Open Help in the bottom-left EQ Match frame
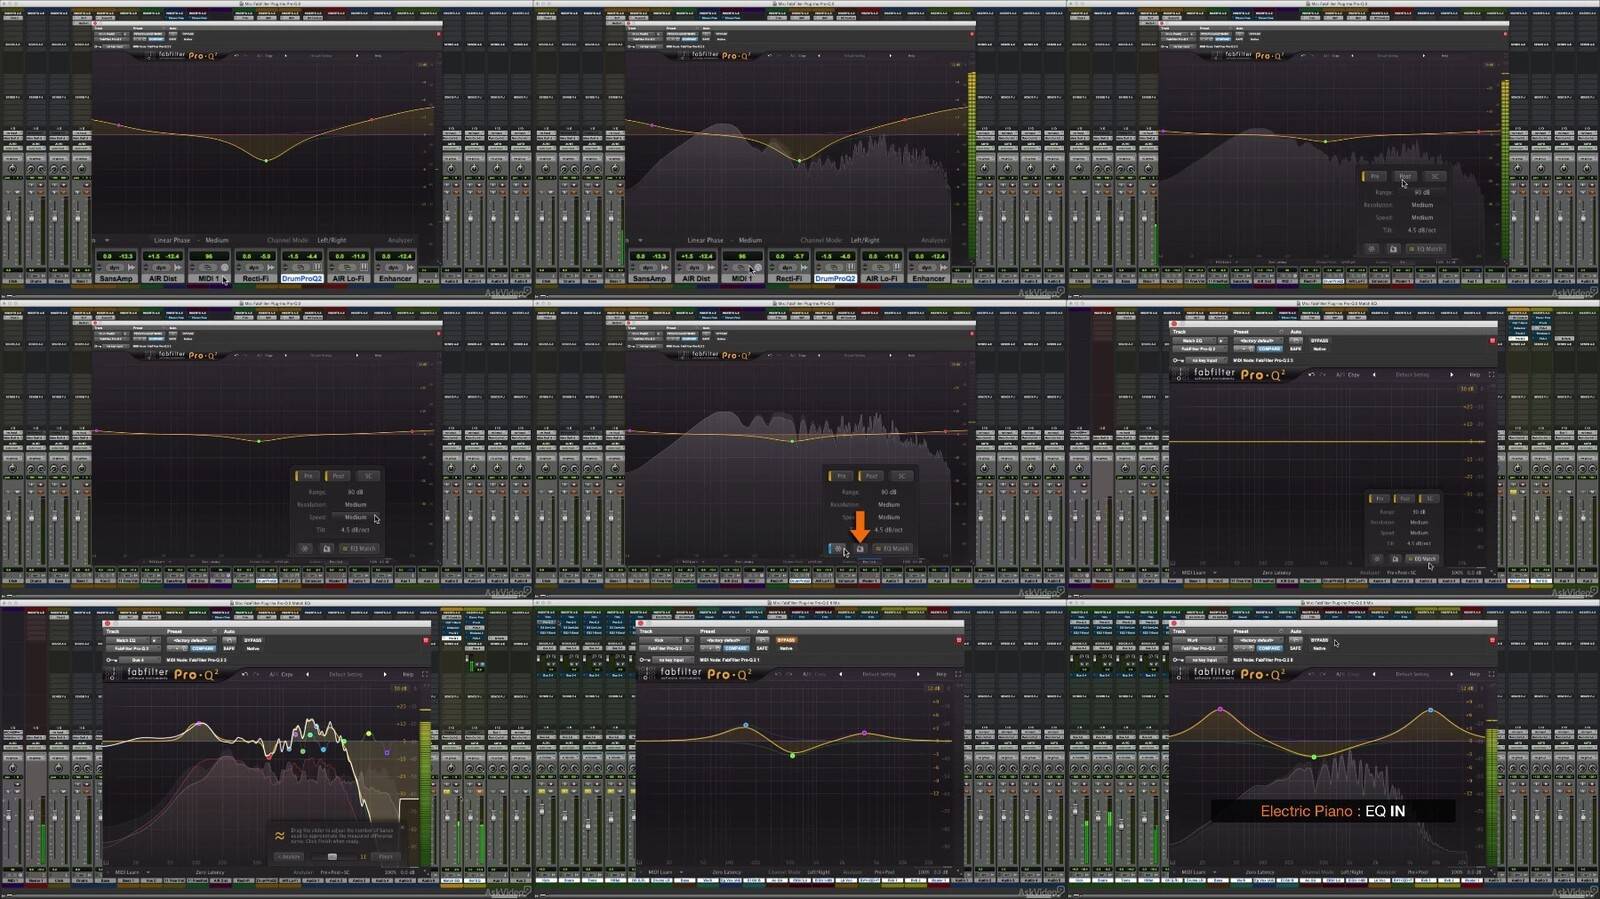The image size is (1600, 899). [x=408, y=674]
